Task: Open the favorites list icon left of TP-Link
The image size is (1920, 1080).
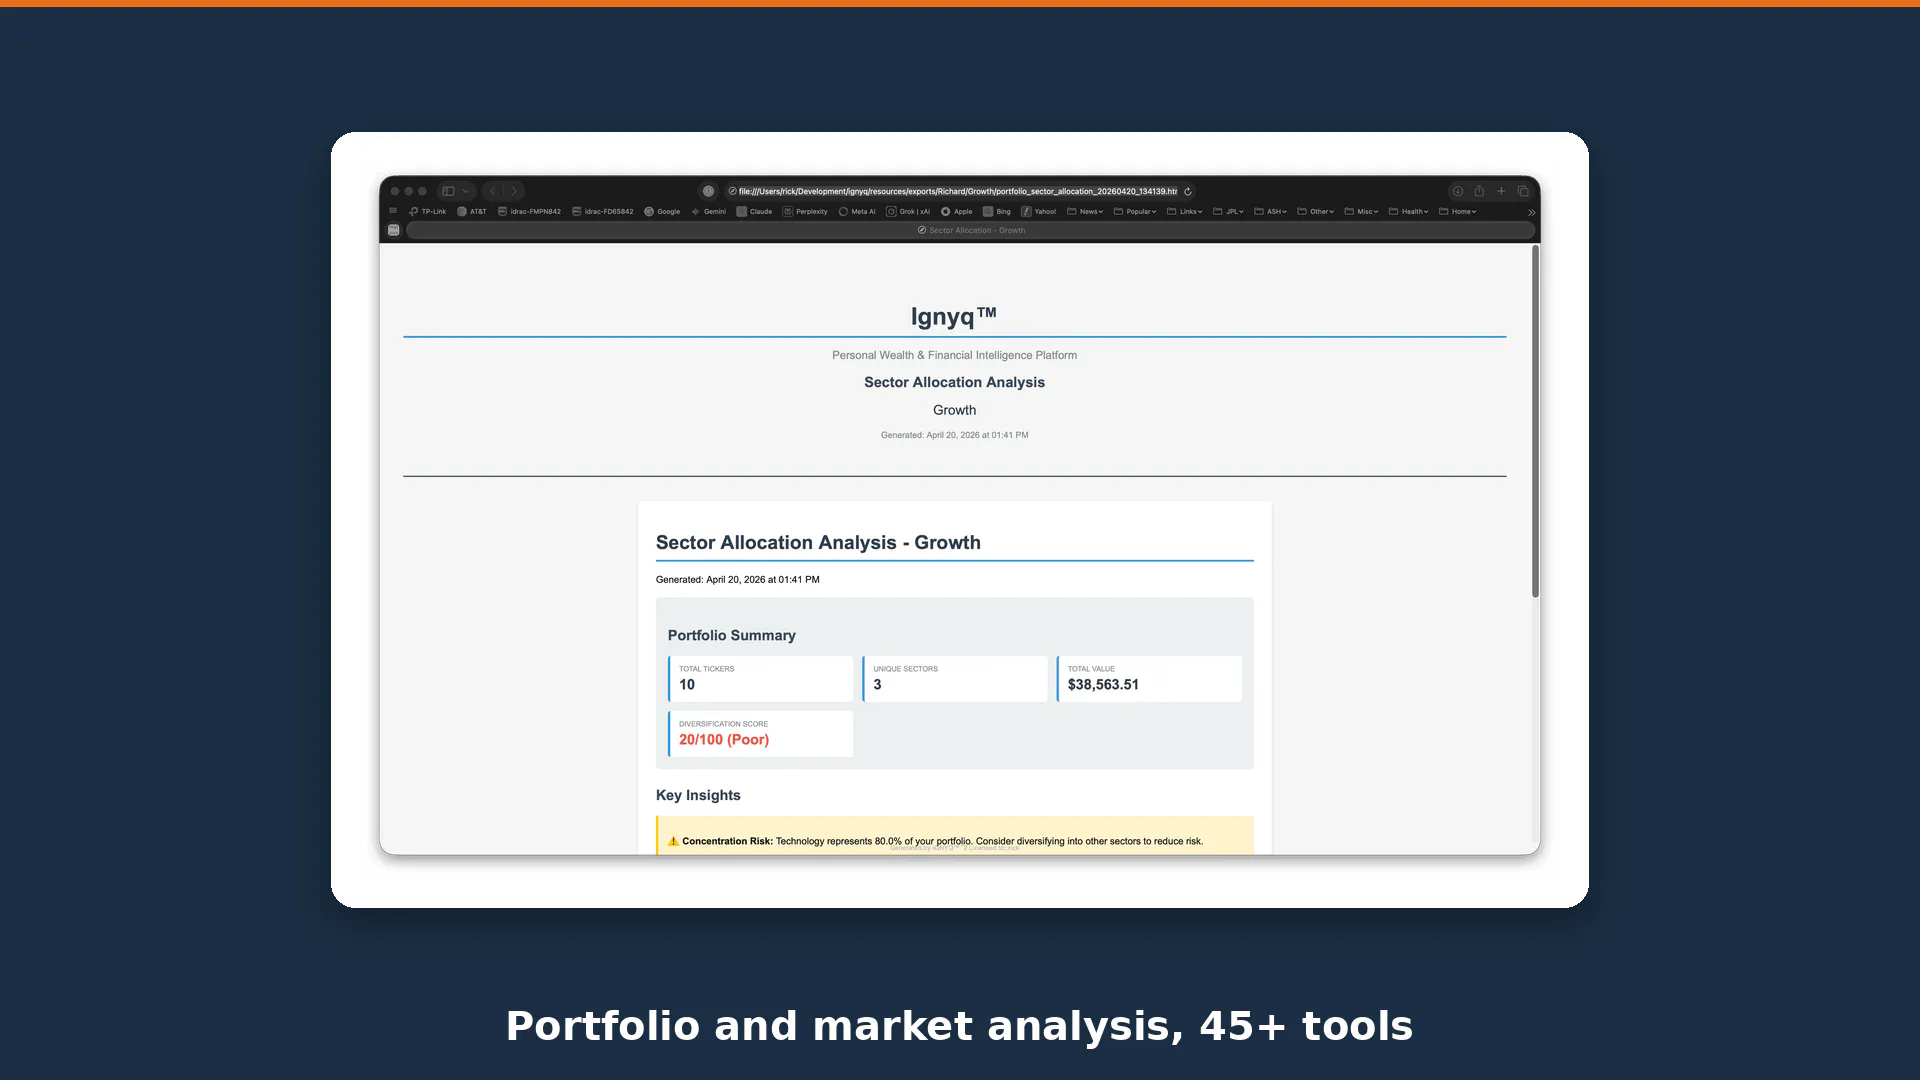Action: tap(393, 211)
